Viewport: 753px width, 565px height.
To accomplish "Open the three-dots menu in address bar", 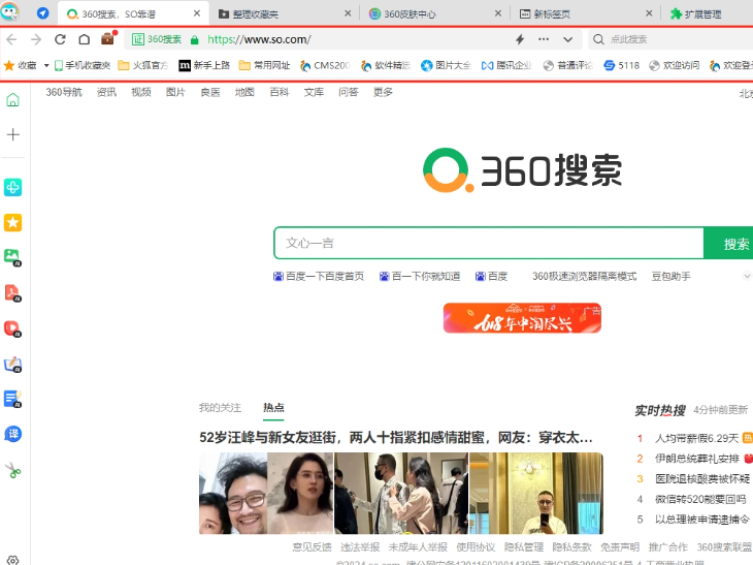I will coord(544,39).
